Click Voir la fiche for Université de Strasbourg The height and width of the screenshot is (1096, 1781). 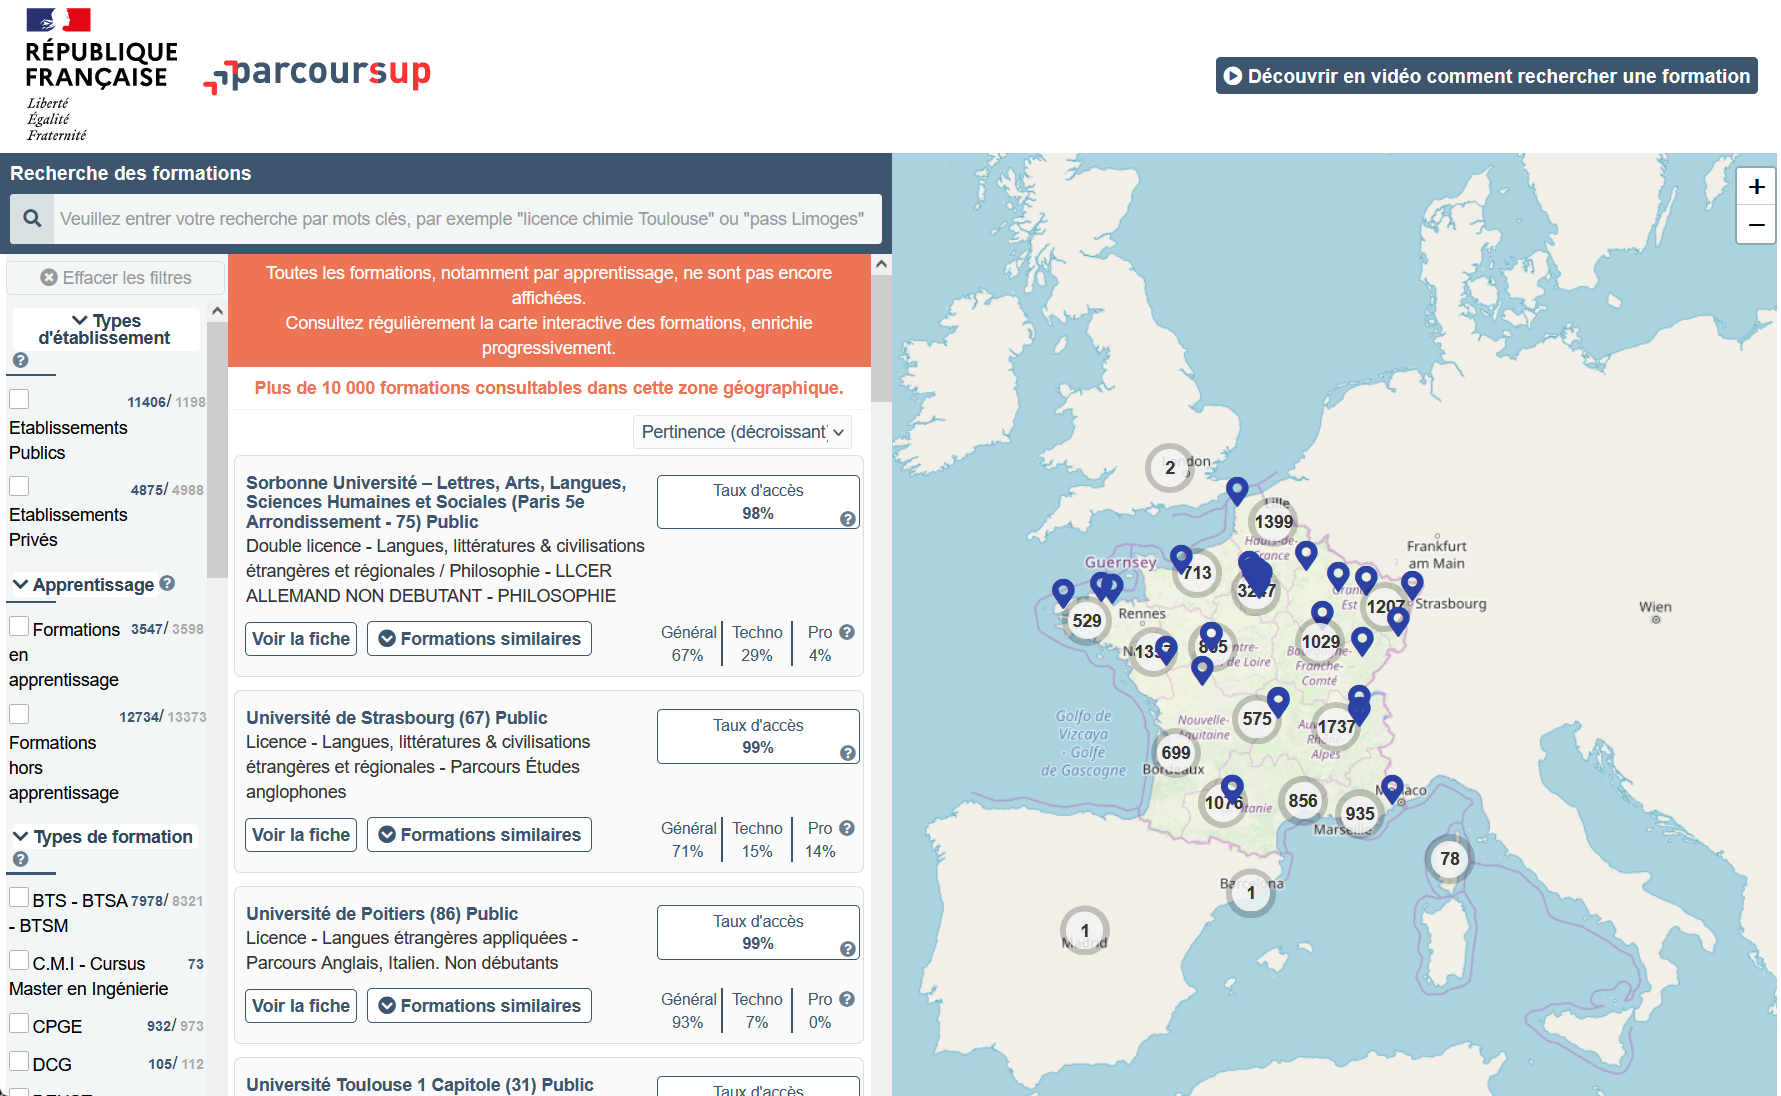(301, 835)
